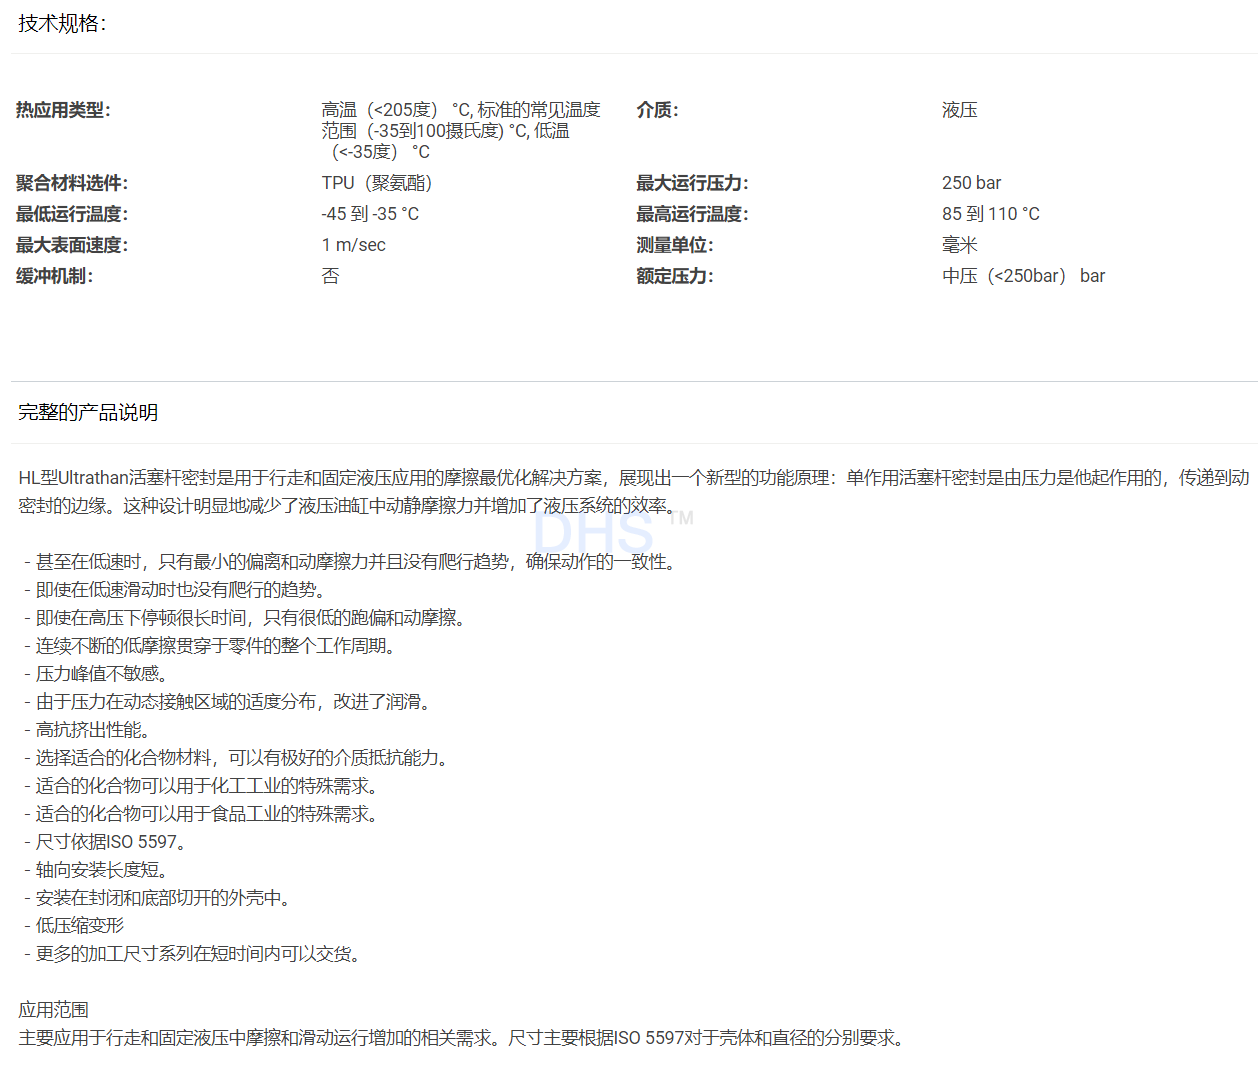Select the 技术规格 section heading
1258x1065 pixels.
coord(62,24)
